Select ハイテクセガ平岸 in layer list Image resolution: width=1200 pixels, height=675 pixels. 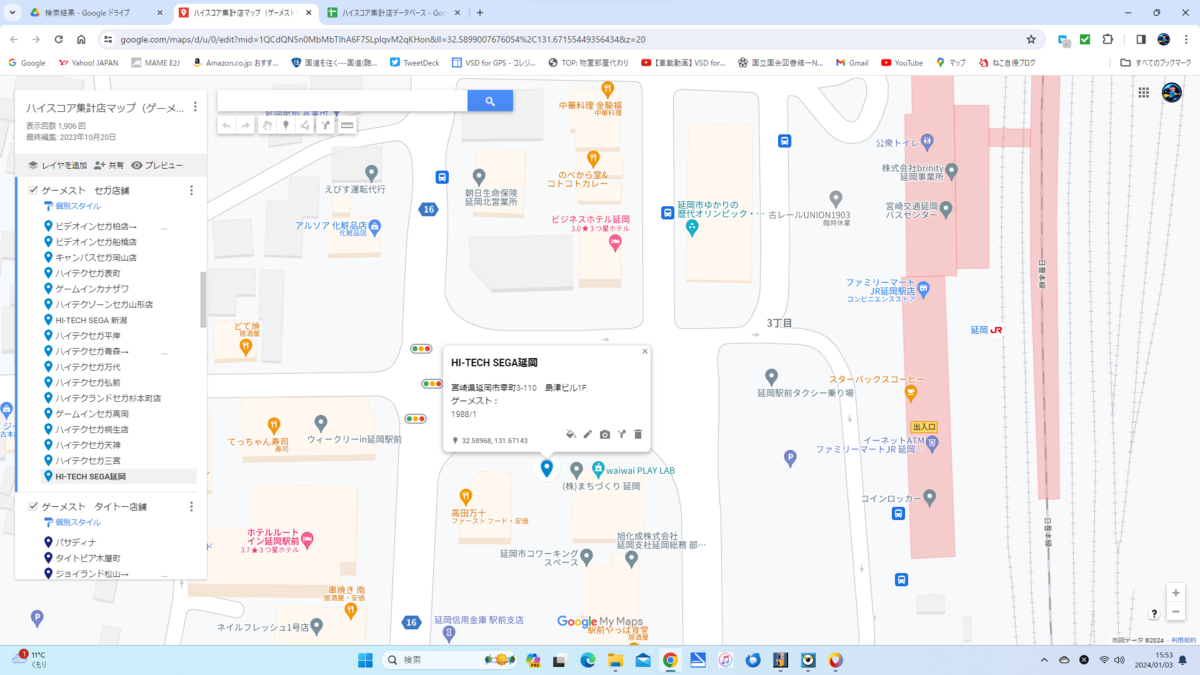coord(88,335)
